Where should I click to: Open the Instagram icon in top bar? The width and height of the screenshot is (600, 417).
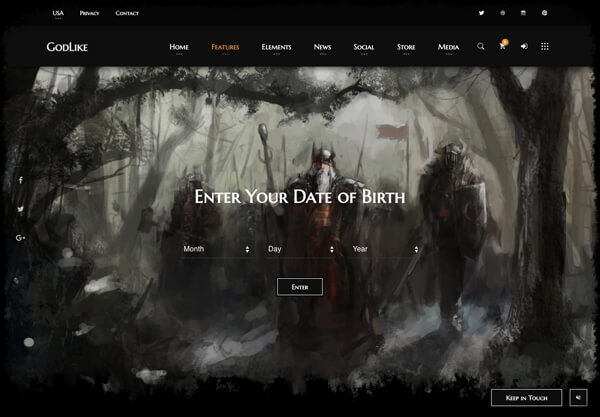point(523,13)
